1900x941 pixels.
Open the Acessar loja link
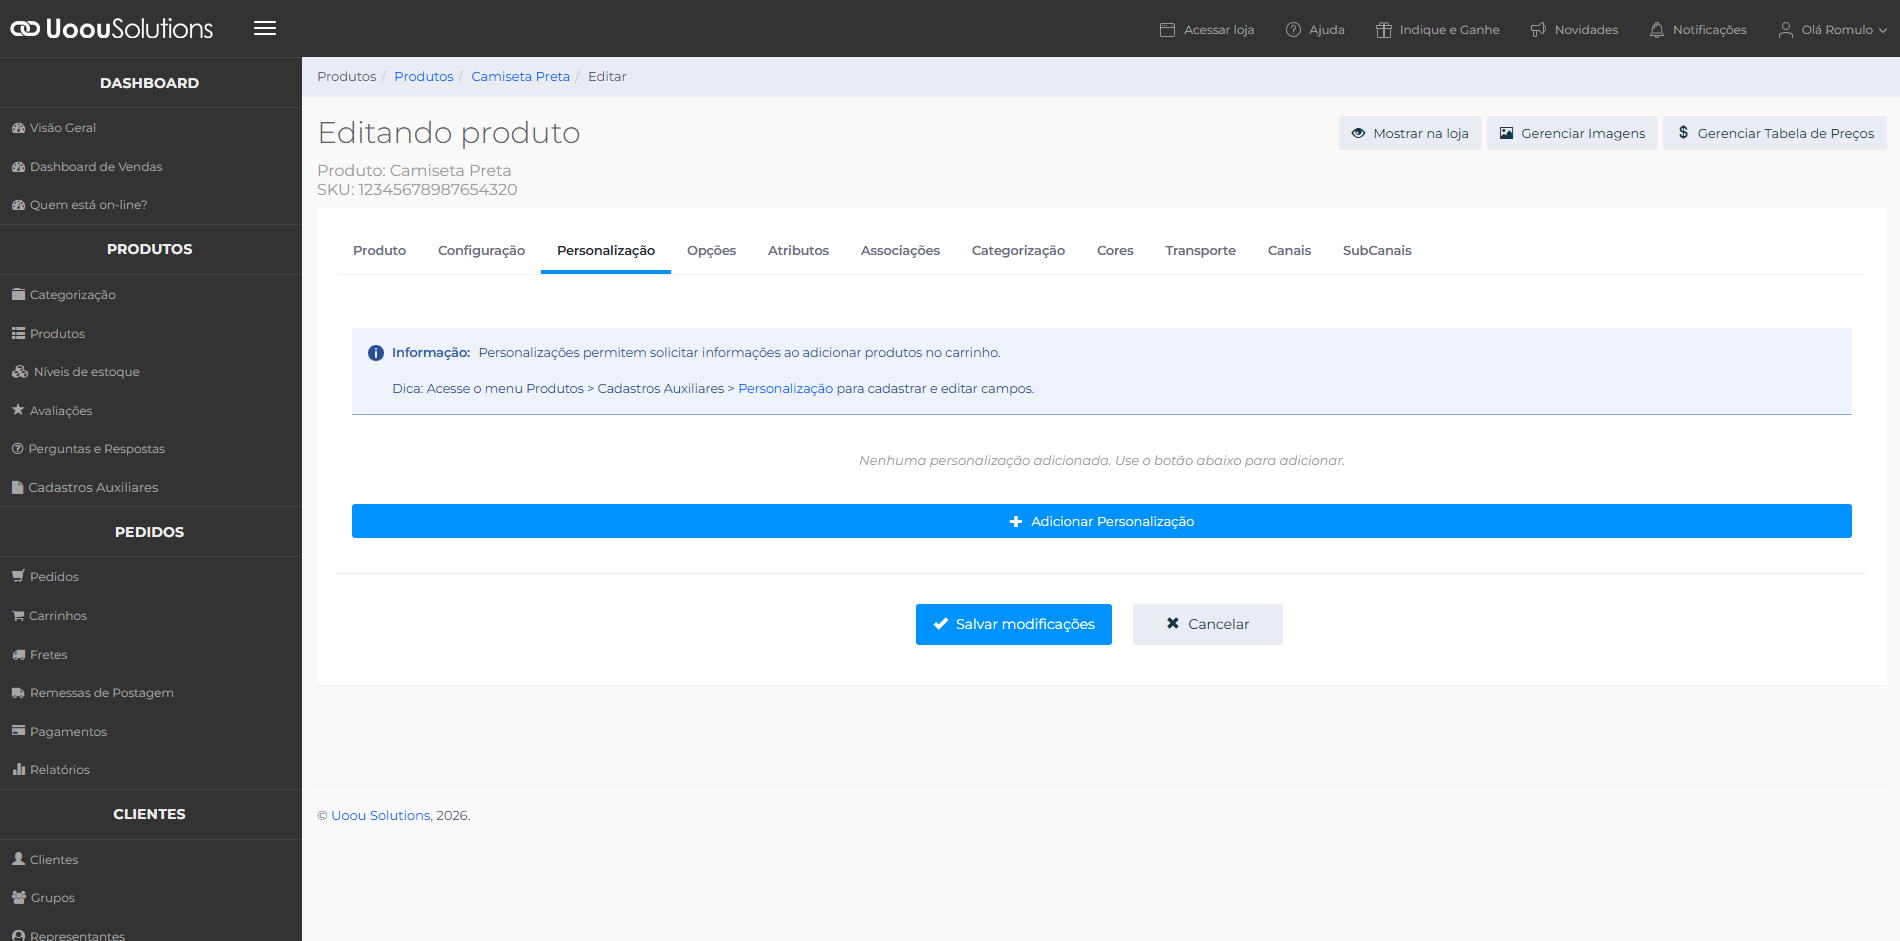point(1207,30)
